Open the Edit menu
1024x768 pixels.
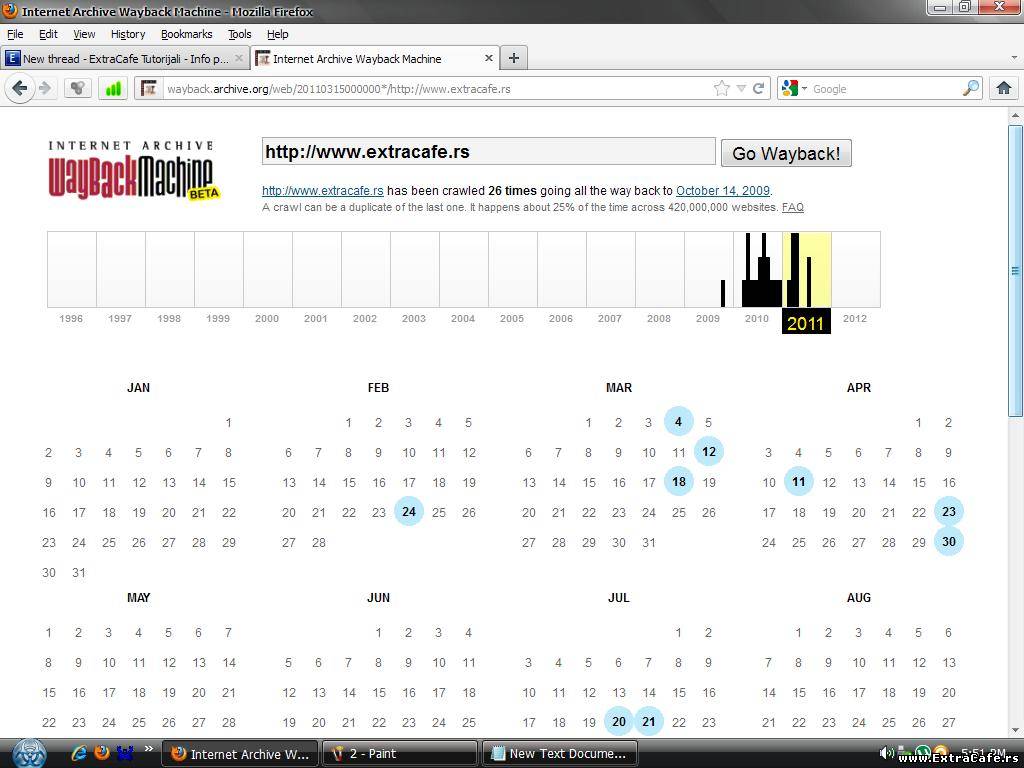pos(48,34)
